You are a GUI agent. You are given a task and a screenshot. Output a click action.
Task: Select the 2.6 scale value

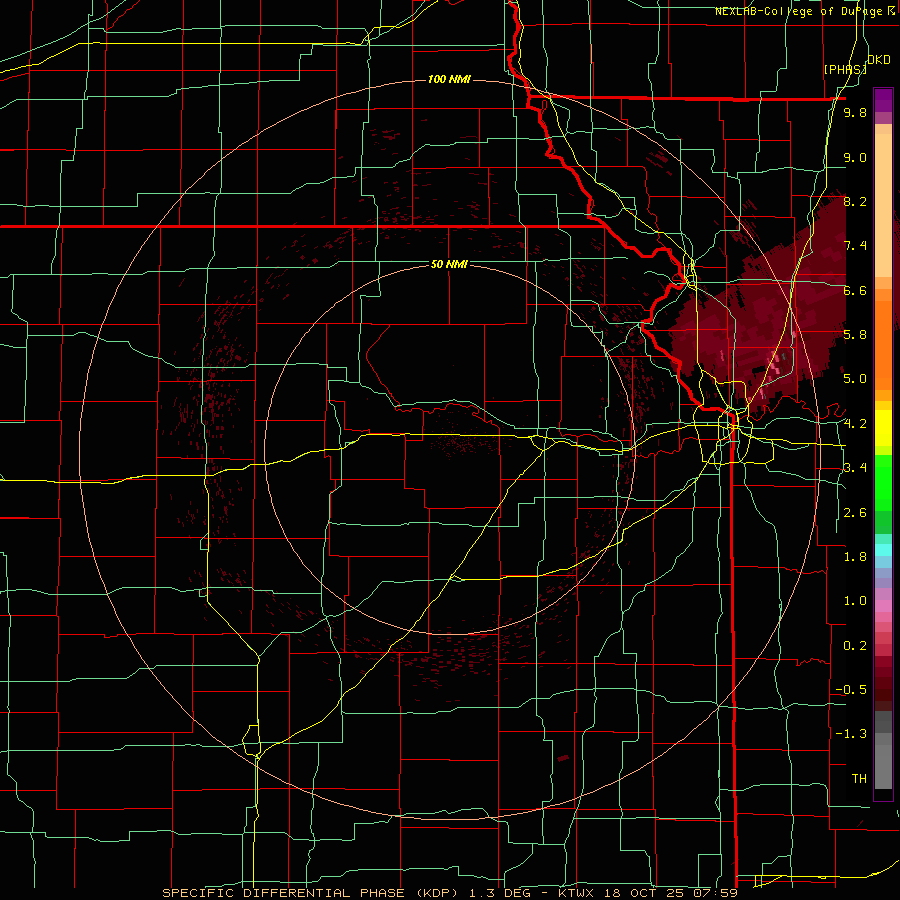[855, 513]
